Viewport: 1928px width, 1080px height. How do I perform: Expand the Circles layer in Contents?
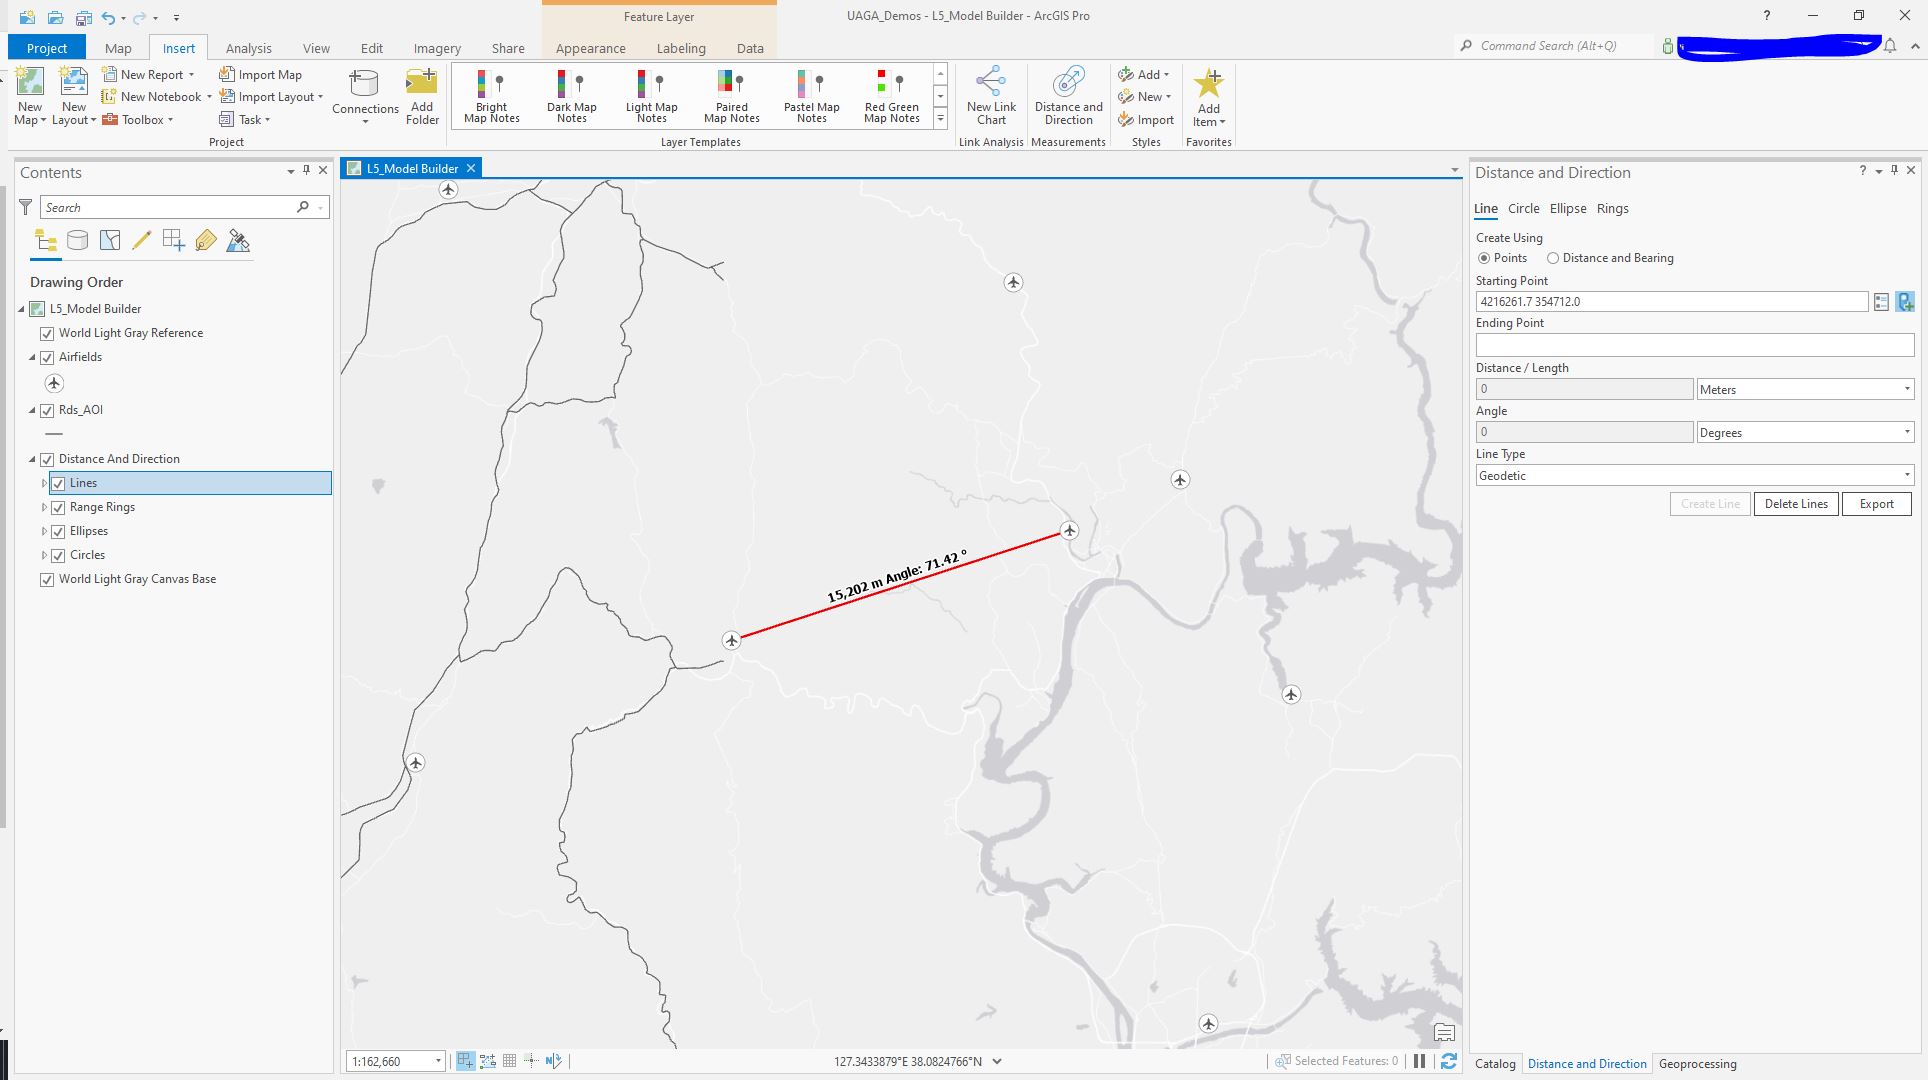pos(44,555)
